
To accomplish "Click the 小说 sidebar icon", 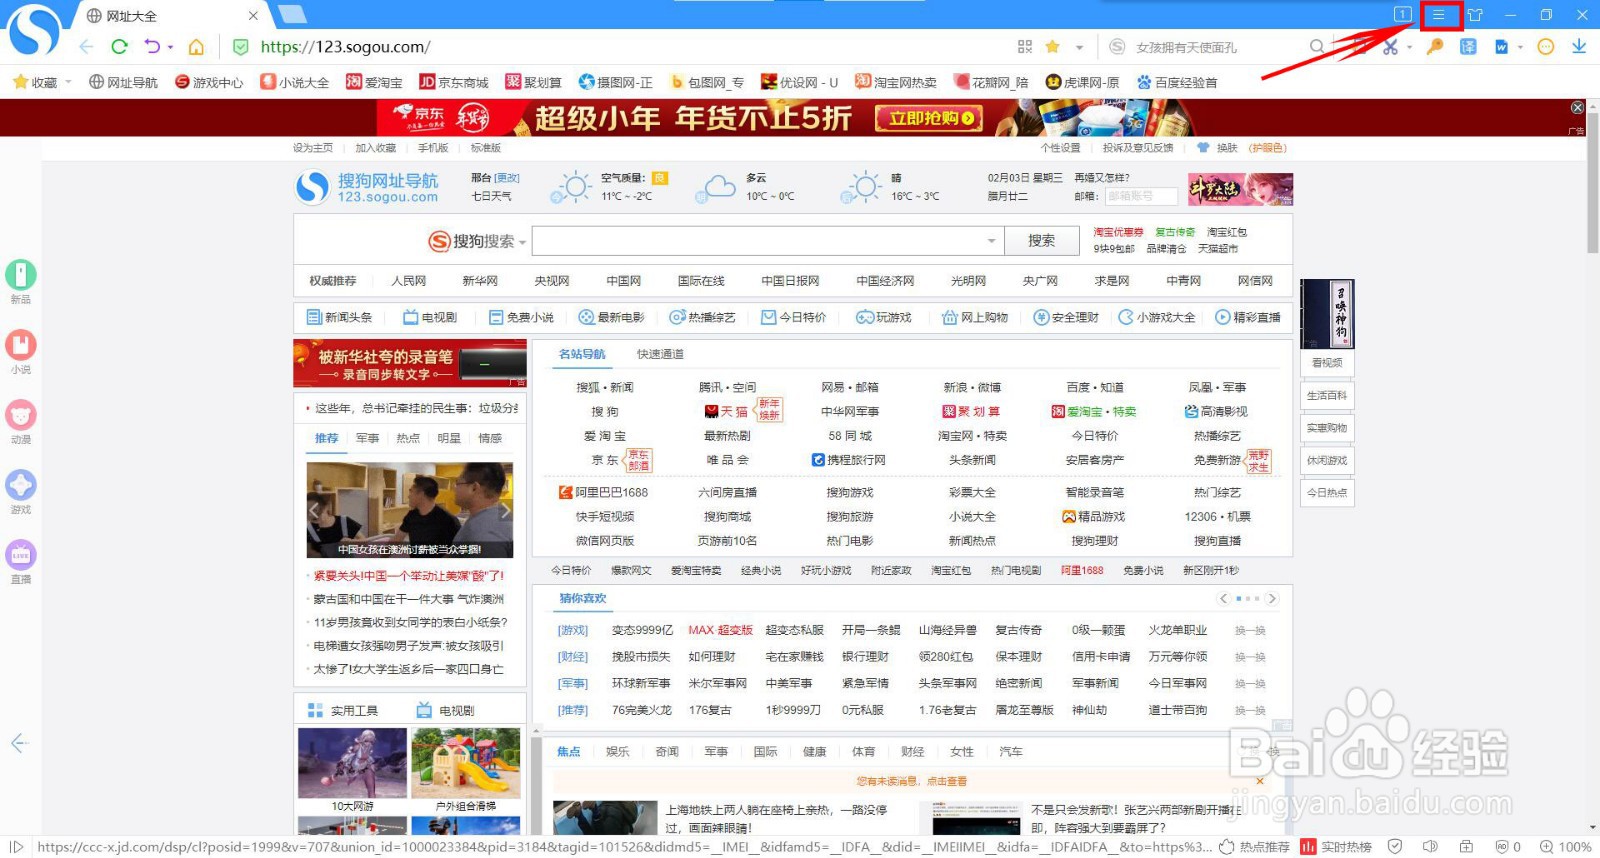I will coord(21,345).
